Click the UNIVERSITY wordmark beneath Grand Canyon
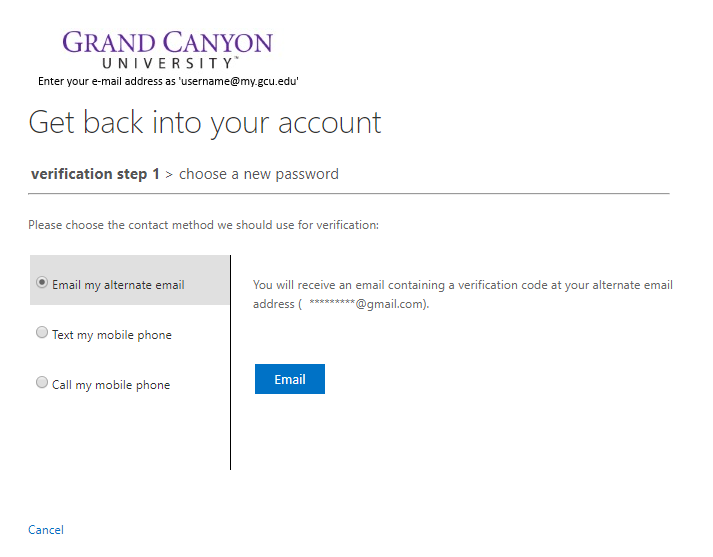Screen dimensions: 713x557 point(168,63)
